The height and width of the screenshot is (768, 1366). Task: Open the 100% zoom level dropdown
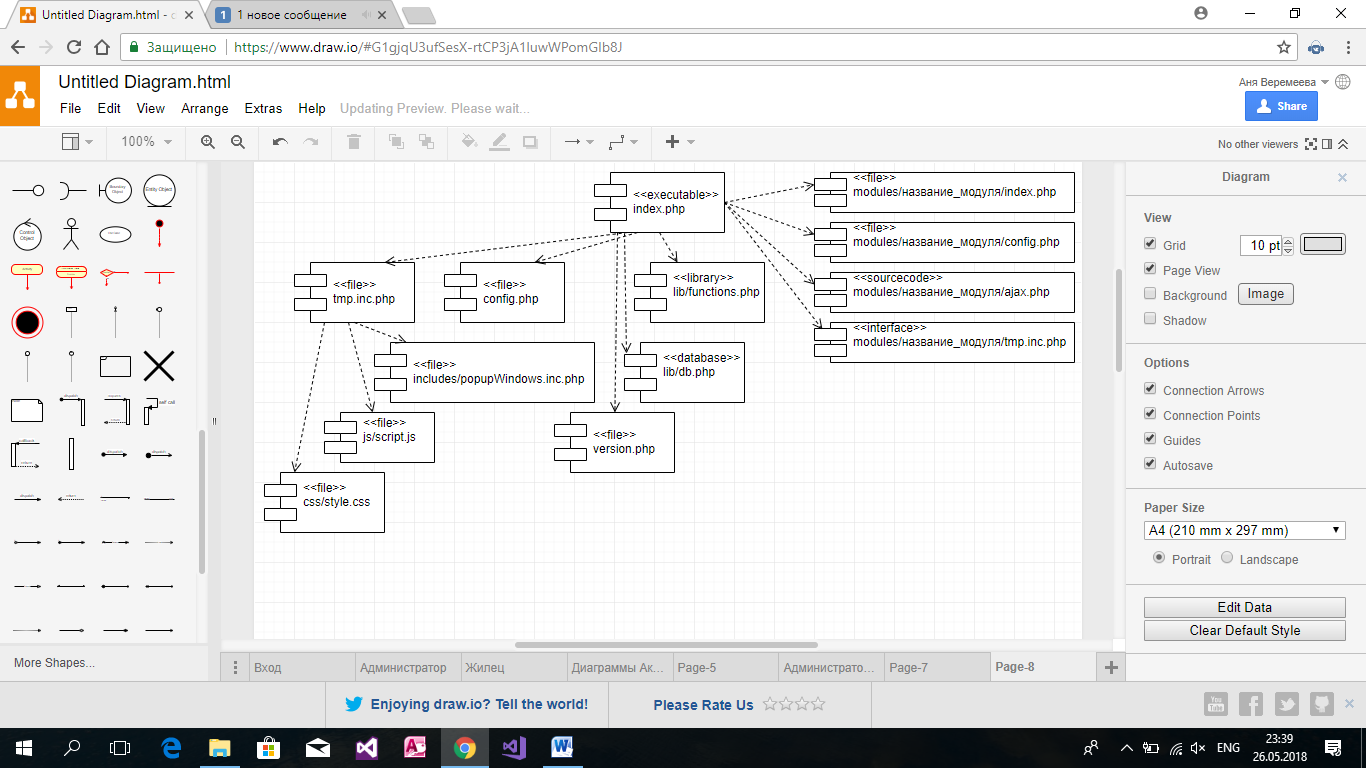point(146,142)
